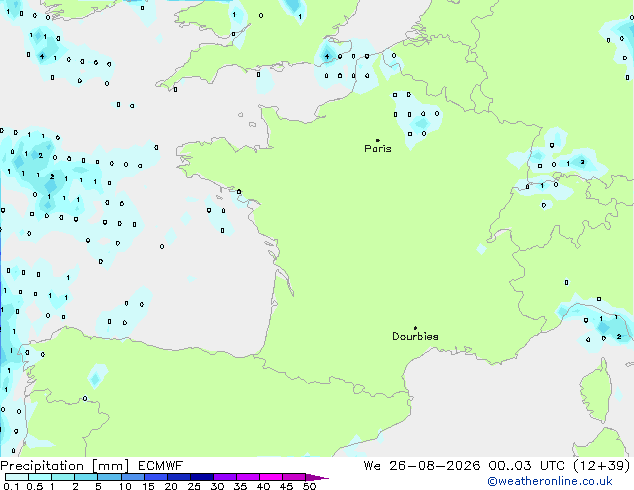Select the Dourbies place label

(415, 336)
